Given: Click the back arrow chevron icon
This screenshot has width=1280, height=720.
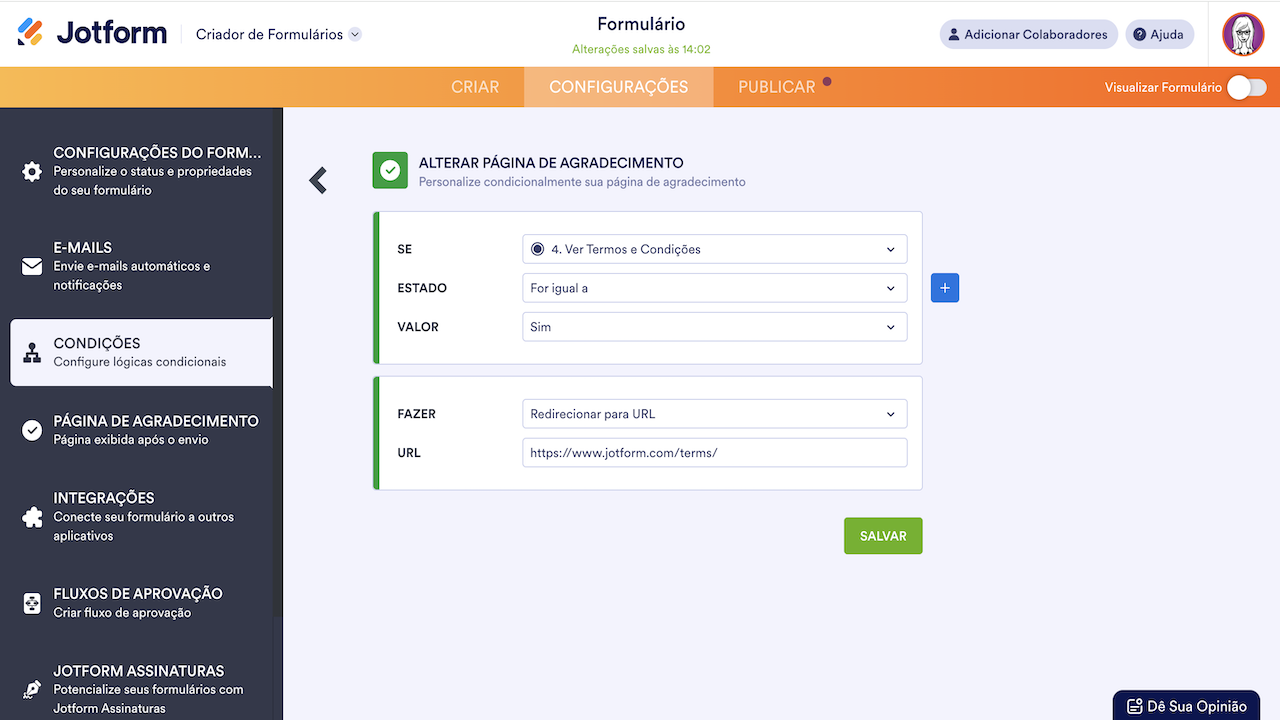Looking at the screenshot, I should pyautogui.click(x=318, y=180).
